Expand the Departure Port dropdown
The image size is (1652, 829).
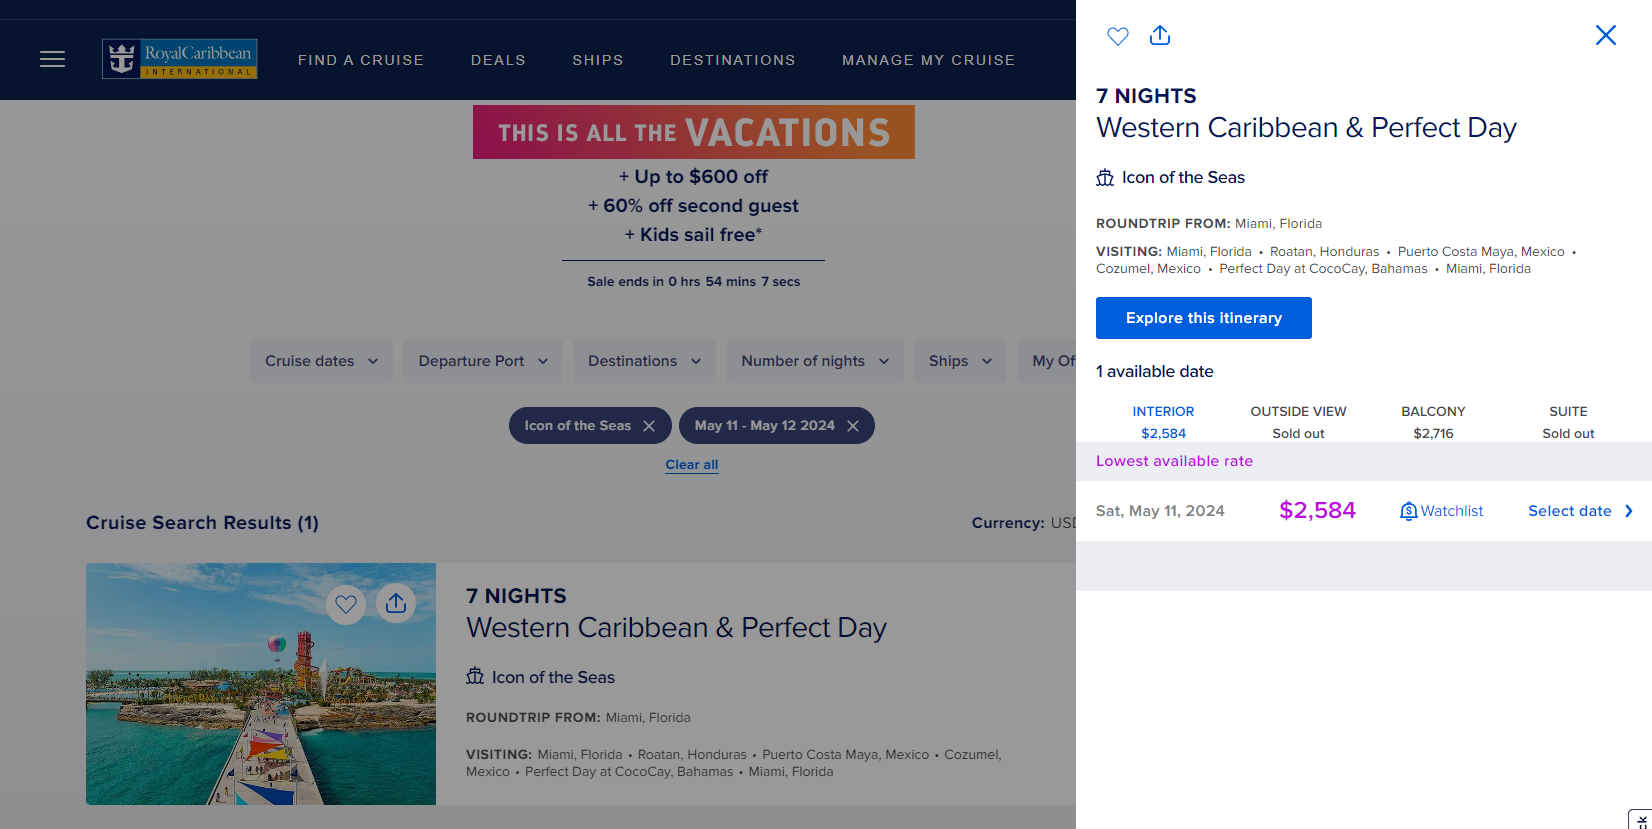(482, 361)
